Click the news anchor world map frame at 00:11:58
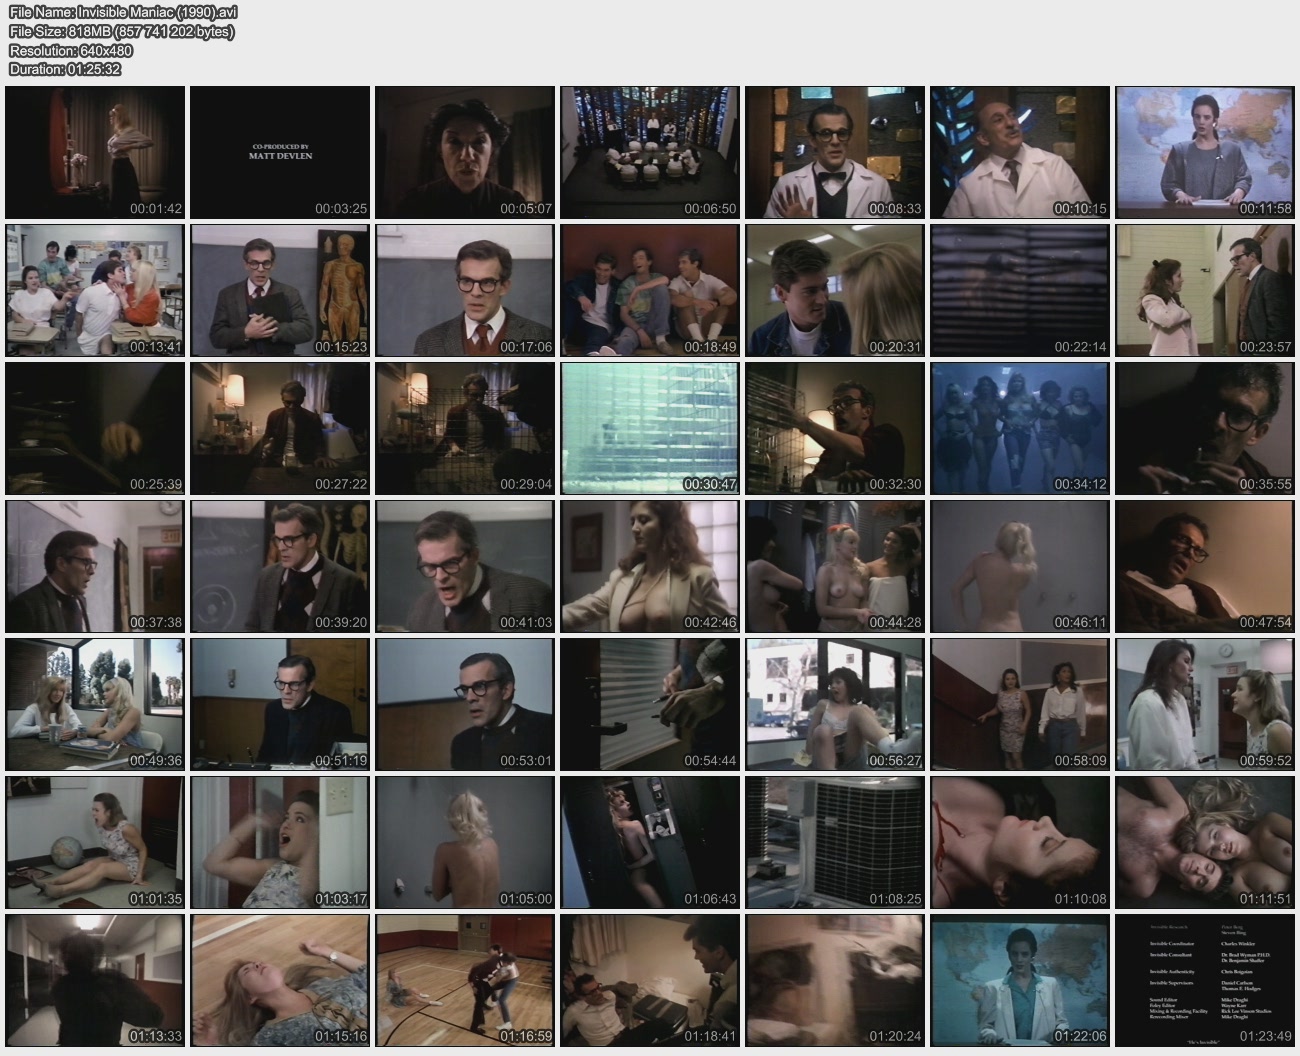1300x1056 pixels. (1205, 152)
